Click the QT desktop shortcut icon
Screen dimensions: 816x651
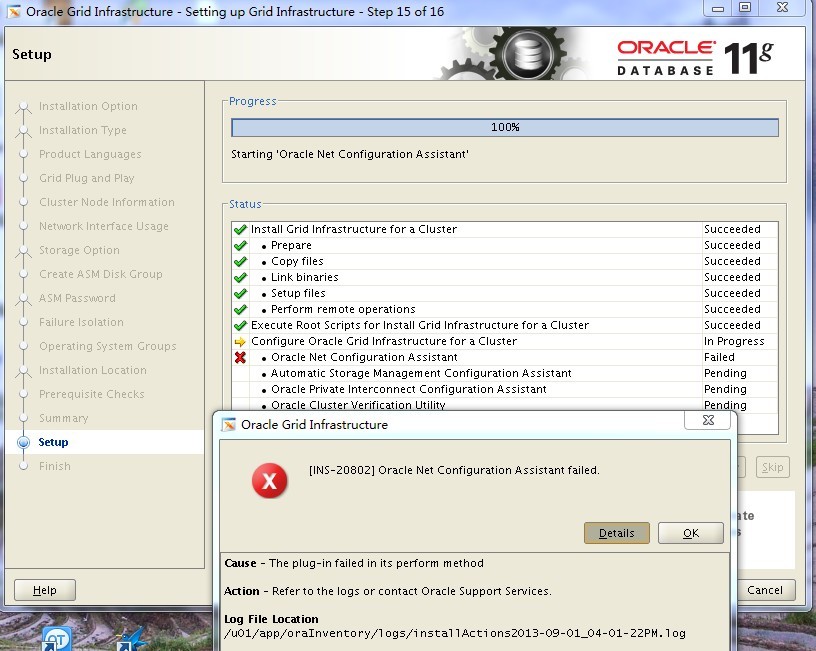click(x=57, y=639)
